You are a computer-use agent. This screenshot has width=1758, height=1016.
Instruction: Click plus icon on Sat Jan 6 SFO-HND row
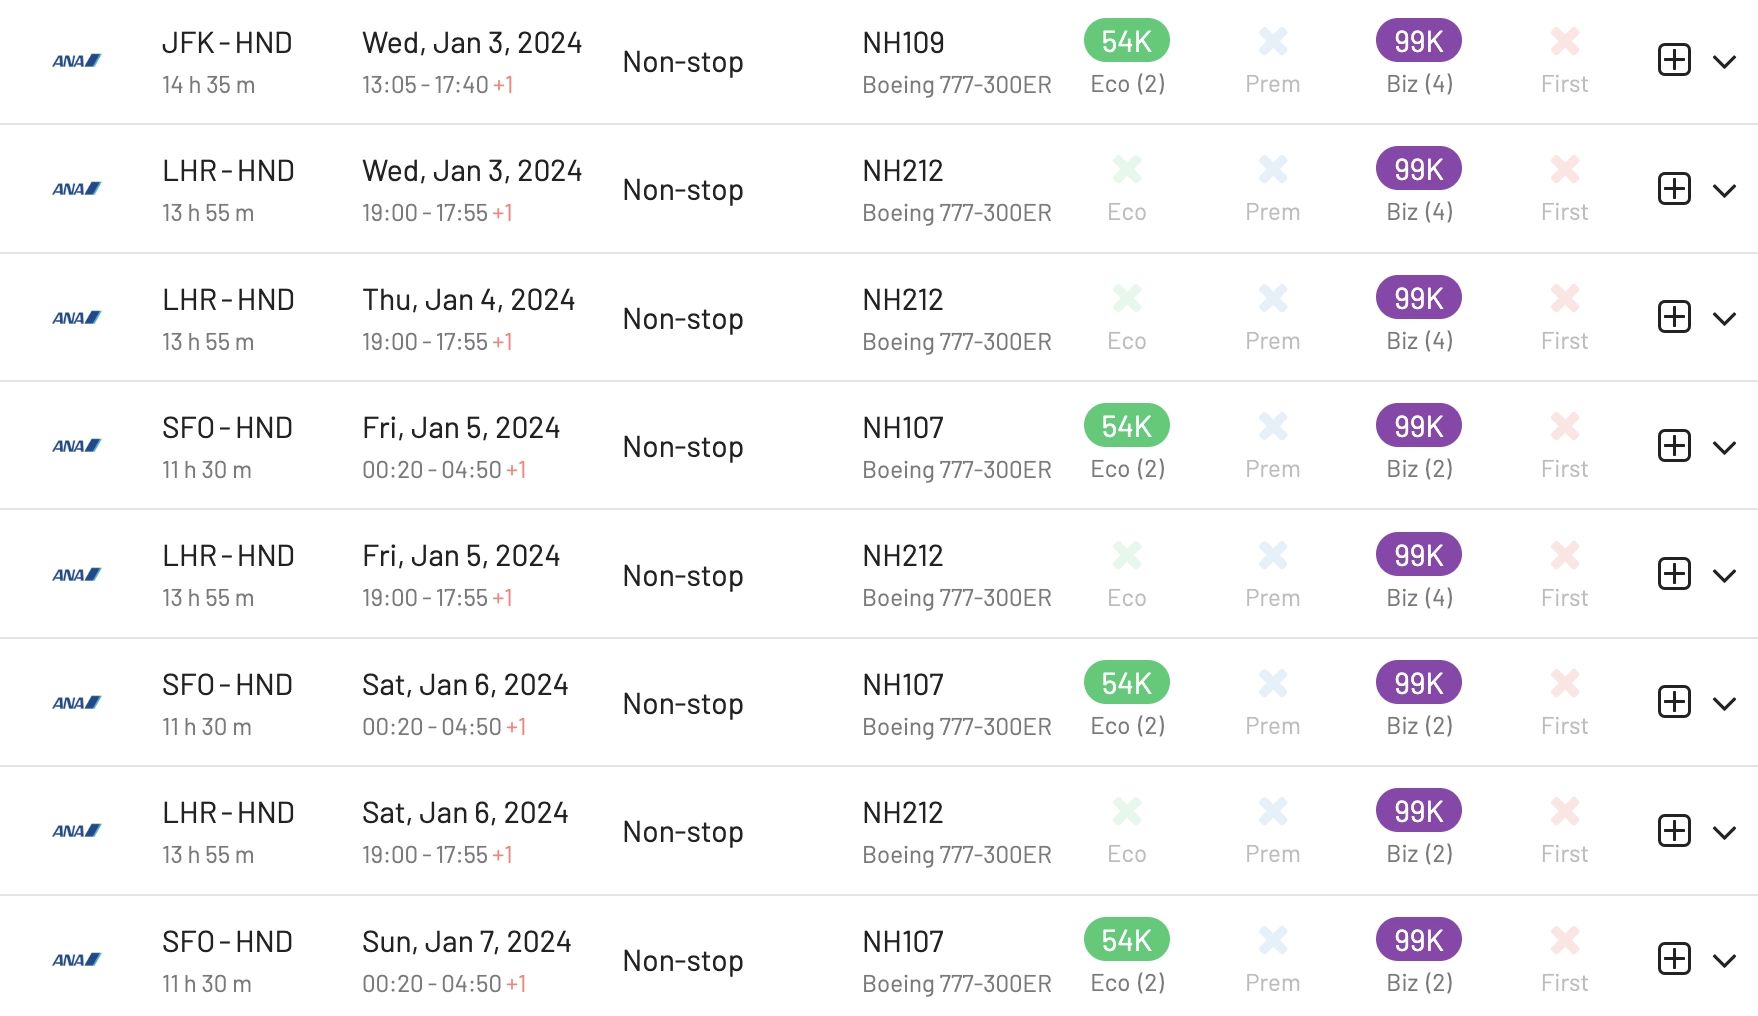tap(1674, 702)
